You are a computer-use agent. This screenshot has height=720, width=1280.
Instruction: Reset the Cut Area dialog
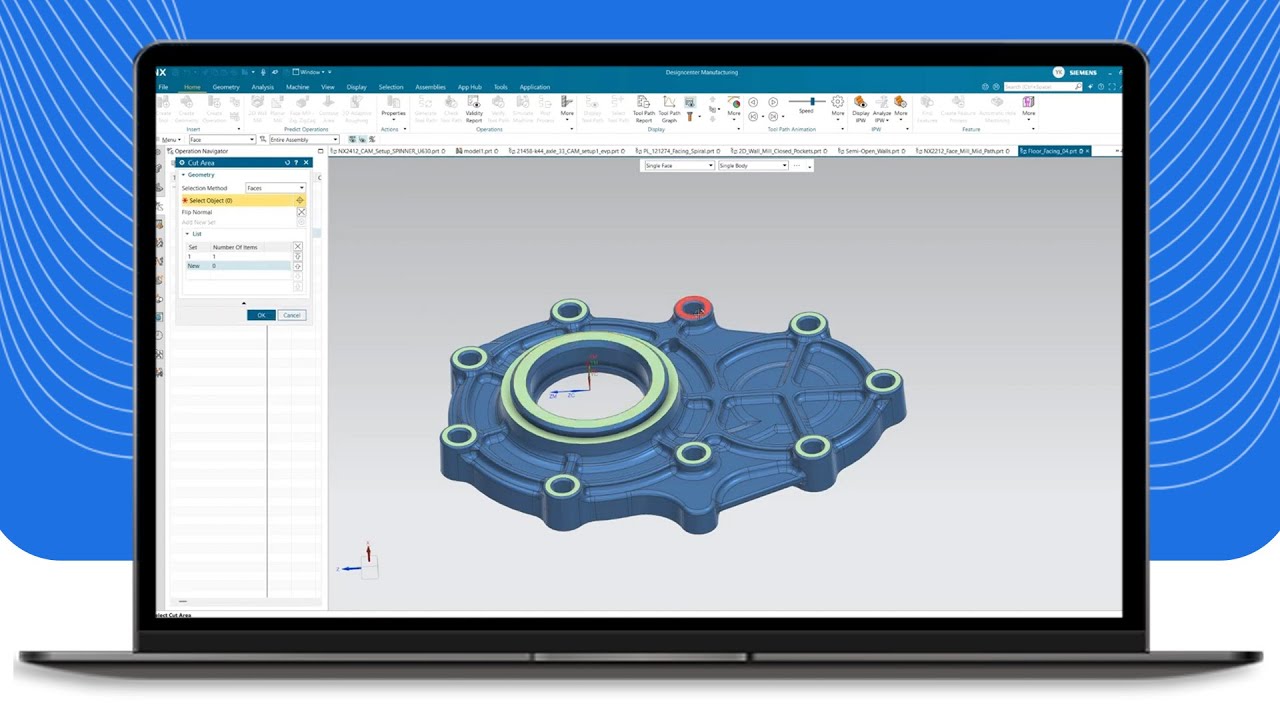tap(287, 162)
